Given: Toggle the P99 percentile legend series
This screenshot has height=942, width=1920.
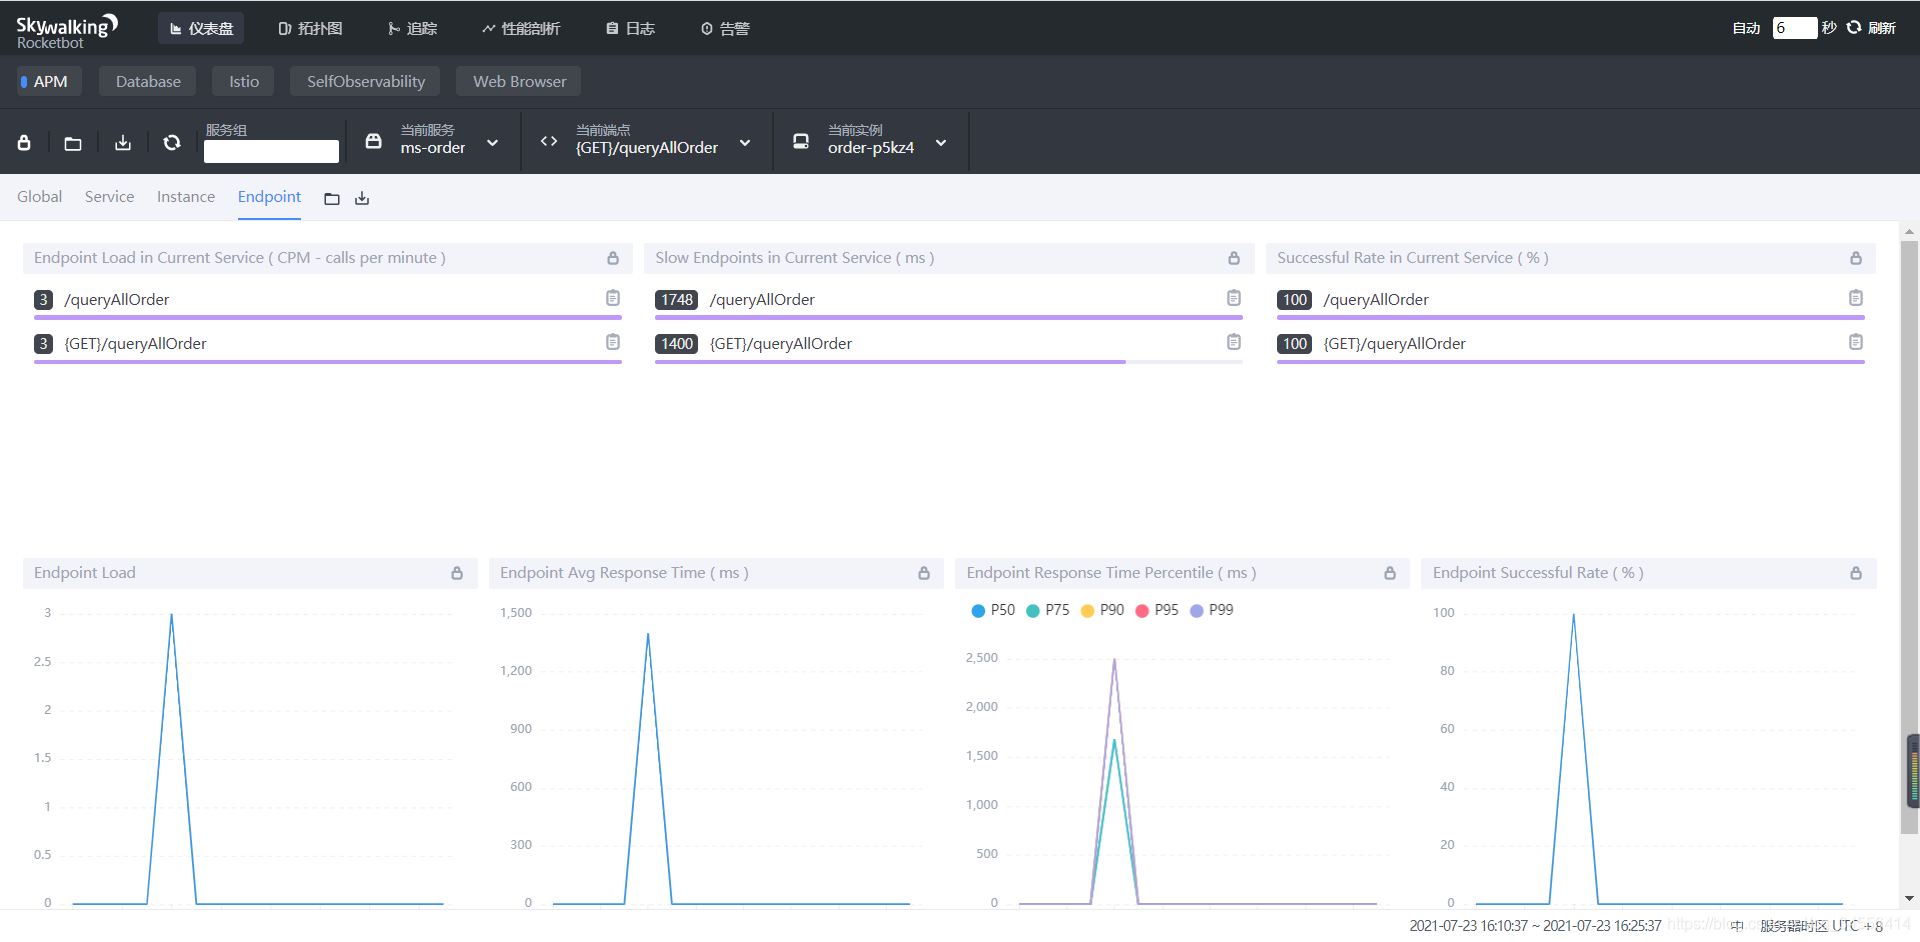Looking at the screenshot, I should 1211,610.
